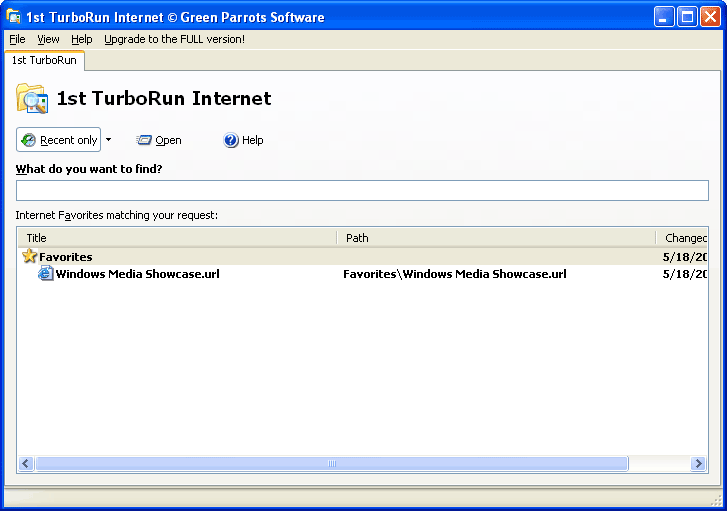Select the 1st TurboRun tab
Screen dimensions: 727x511
click(44, 60)
